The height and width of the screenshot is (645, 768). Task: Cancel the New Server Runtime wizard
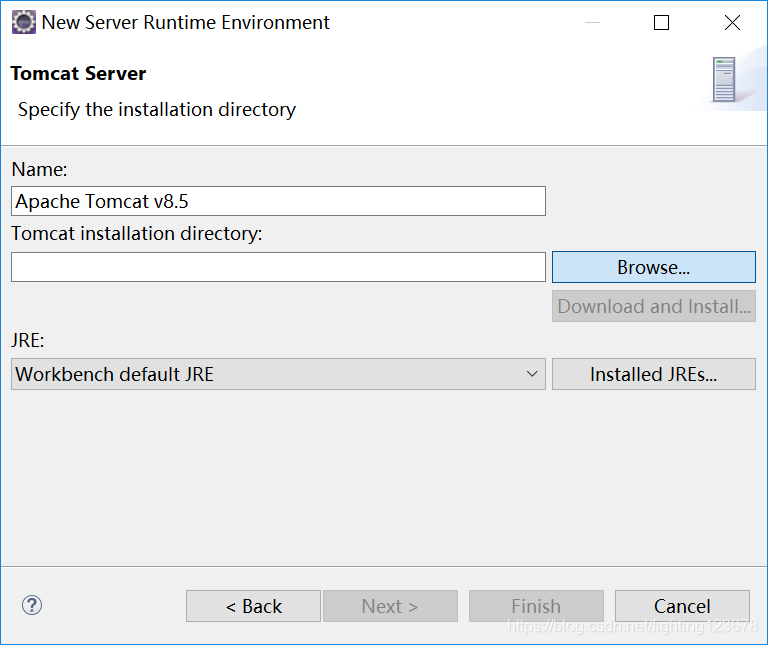coord(682,606)
